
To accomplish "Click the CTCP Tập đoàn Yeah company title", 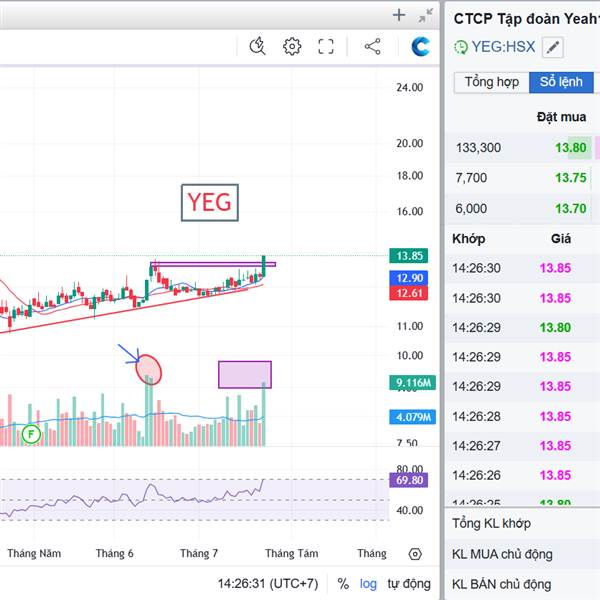I will pyautogui.click(x=527, y=19).
